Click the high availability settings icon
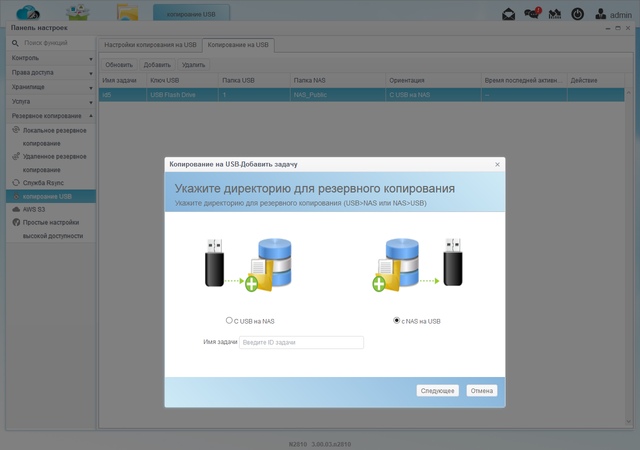Image resolution: width=640 pixels, height=450 pixels. tap(16, 222)
